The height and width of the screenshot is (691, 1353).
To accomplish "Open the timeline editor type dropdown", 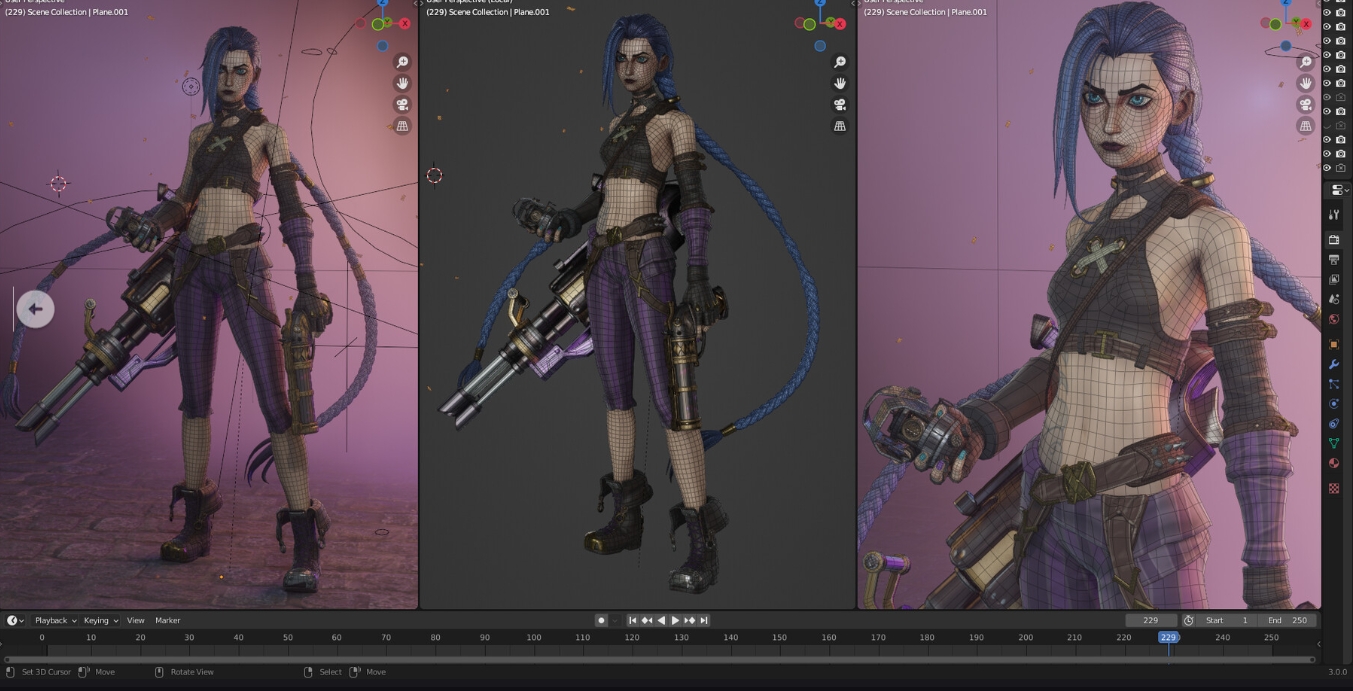I will (x=16, y=620).
